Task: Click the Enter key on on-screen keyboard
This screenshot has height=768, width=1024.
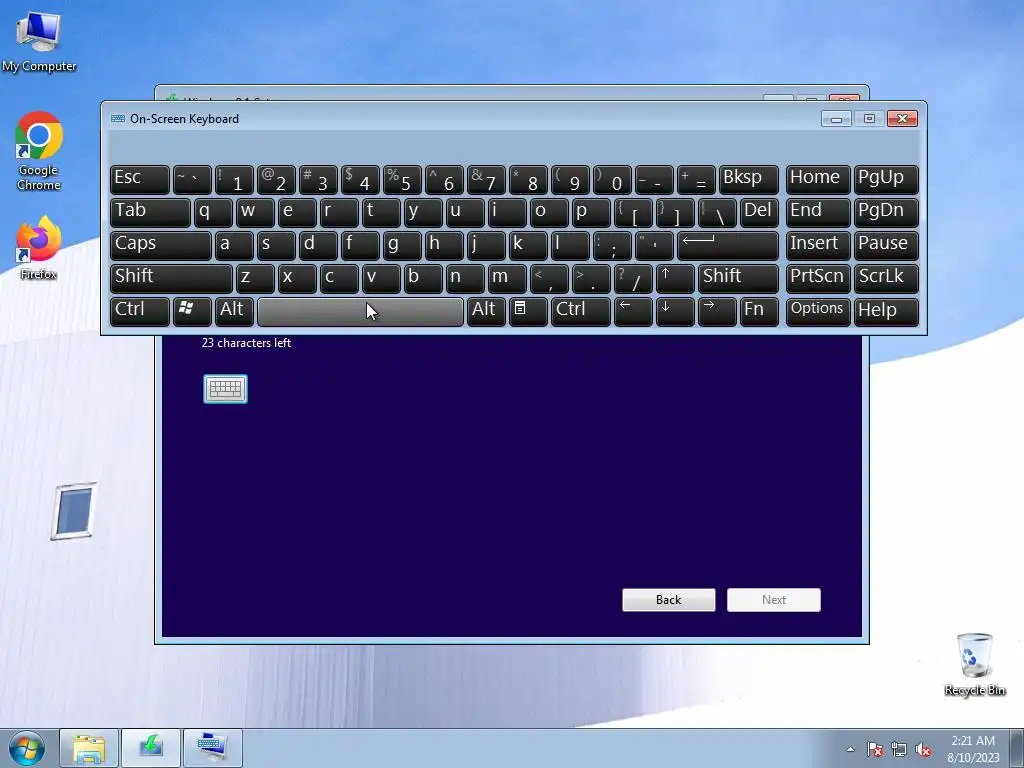Action: (x=728, y=246)
